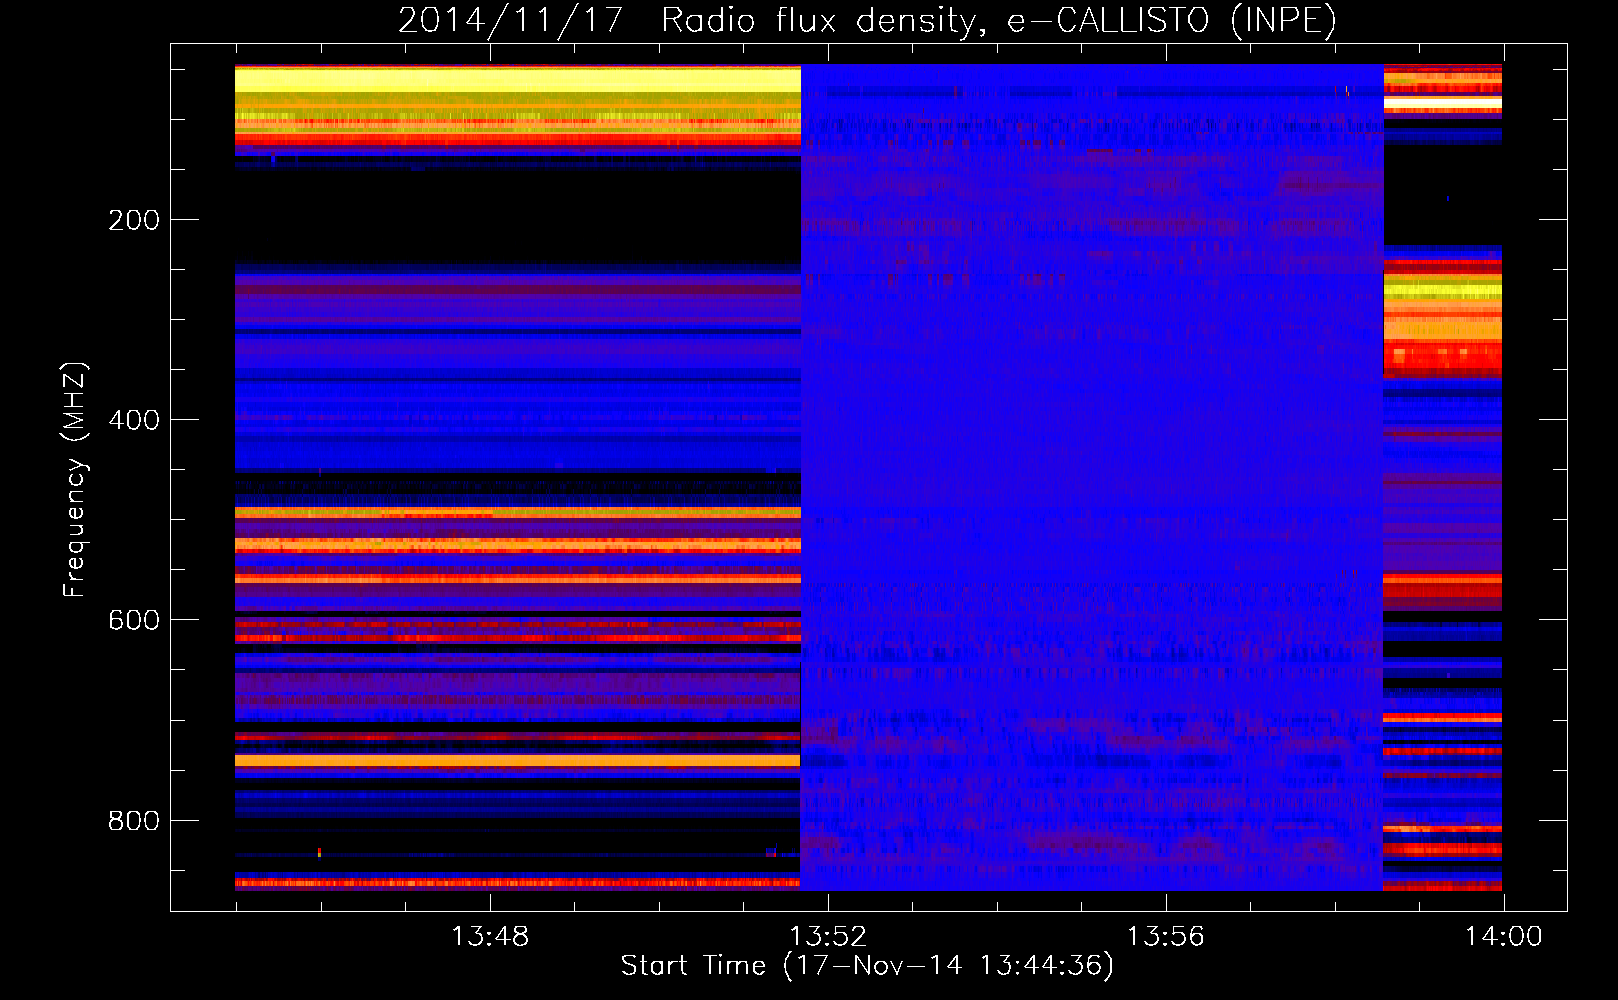The height and width of the screenshot is (1000, 1618).
Task: Click the 800 frequency tick label
Action: click(x=134, y=821)
